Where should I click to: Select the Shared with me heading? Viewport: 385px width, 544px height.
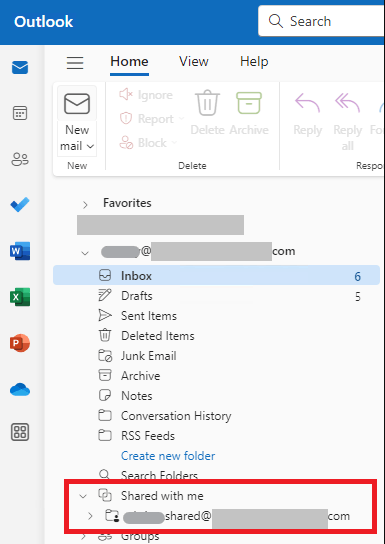pyautogui.click(x=162, y=496)
